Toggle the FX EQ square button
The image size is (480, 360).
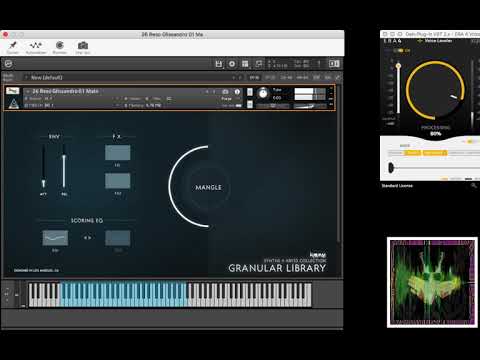(x=118, y=153)
